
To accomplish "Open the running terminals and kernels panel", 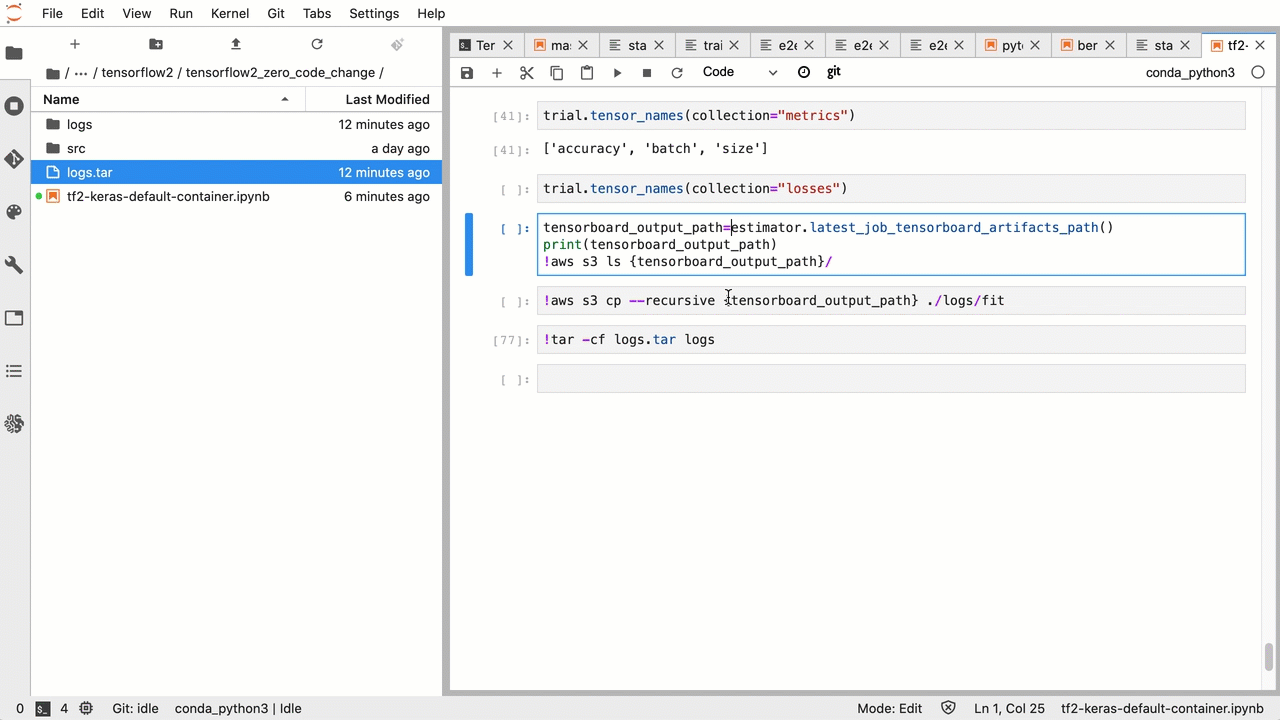I will click(x=14, y=107).
